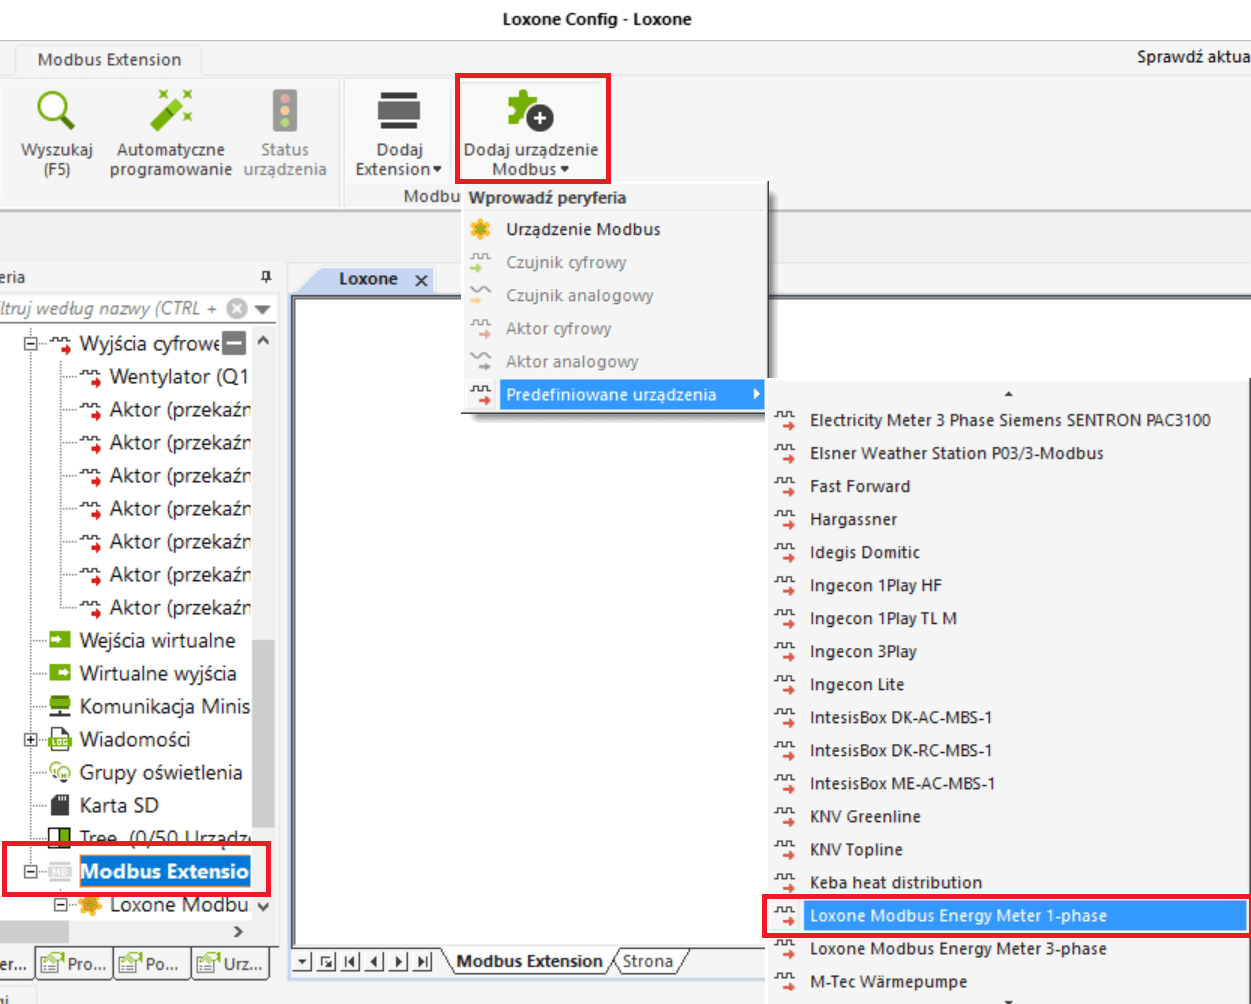Open the filter options dropdown arrow
This screenshot has width=1251, height=1004.
263,309
